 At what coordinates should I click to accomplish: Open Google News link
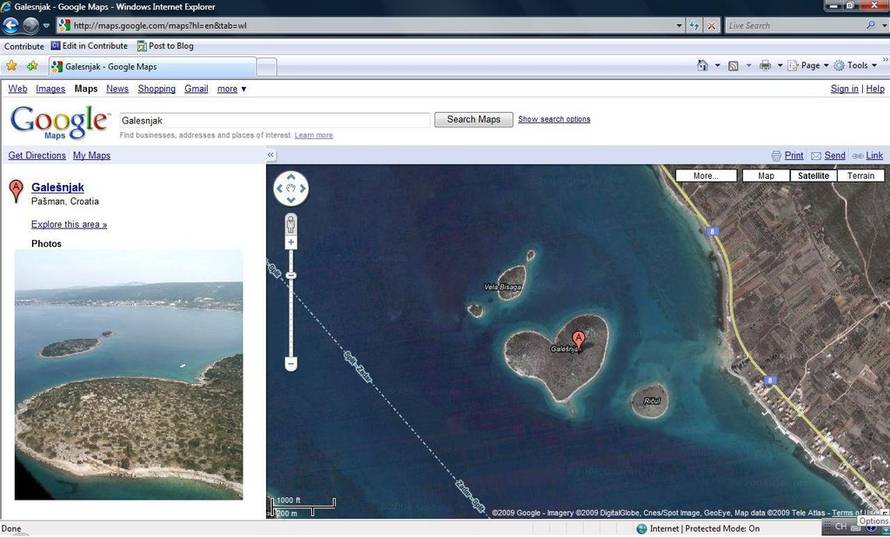tap(117, 89)
